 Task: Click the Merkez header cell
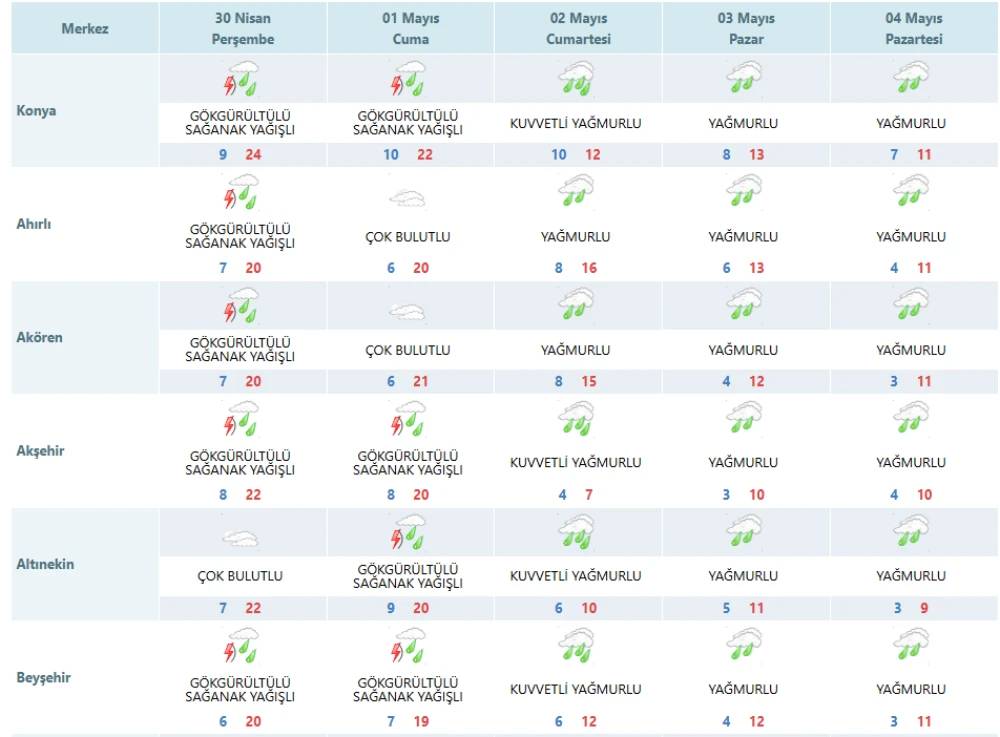tap(85, 29)
